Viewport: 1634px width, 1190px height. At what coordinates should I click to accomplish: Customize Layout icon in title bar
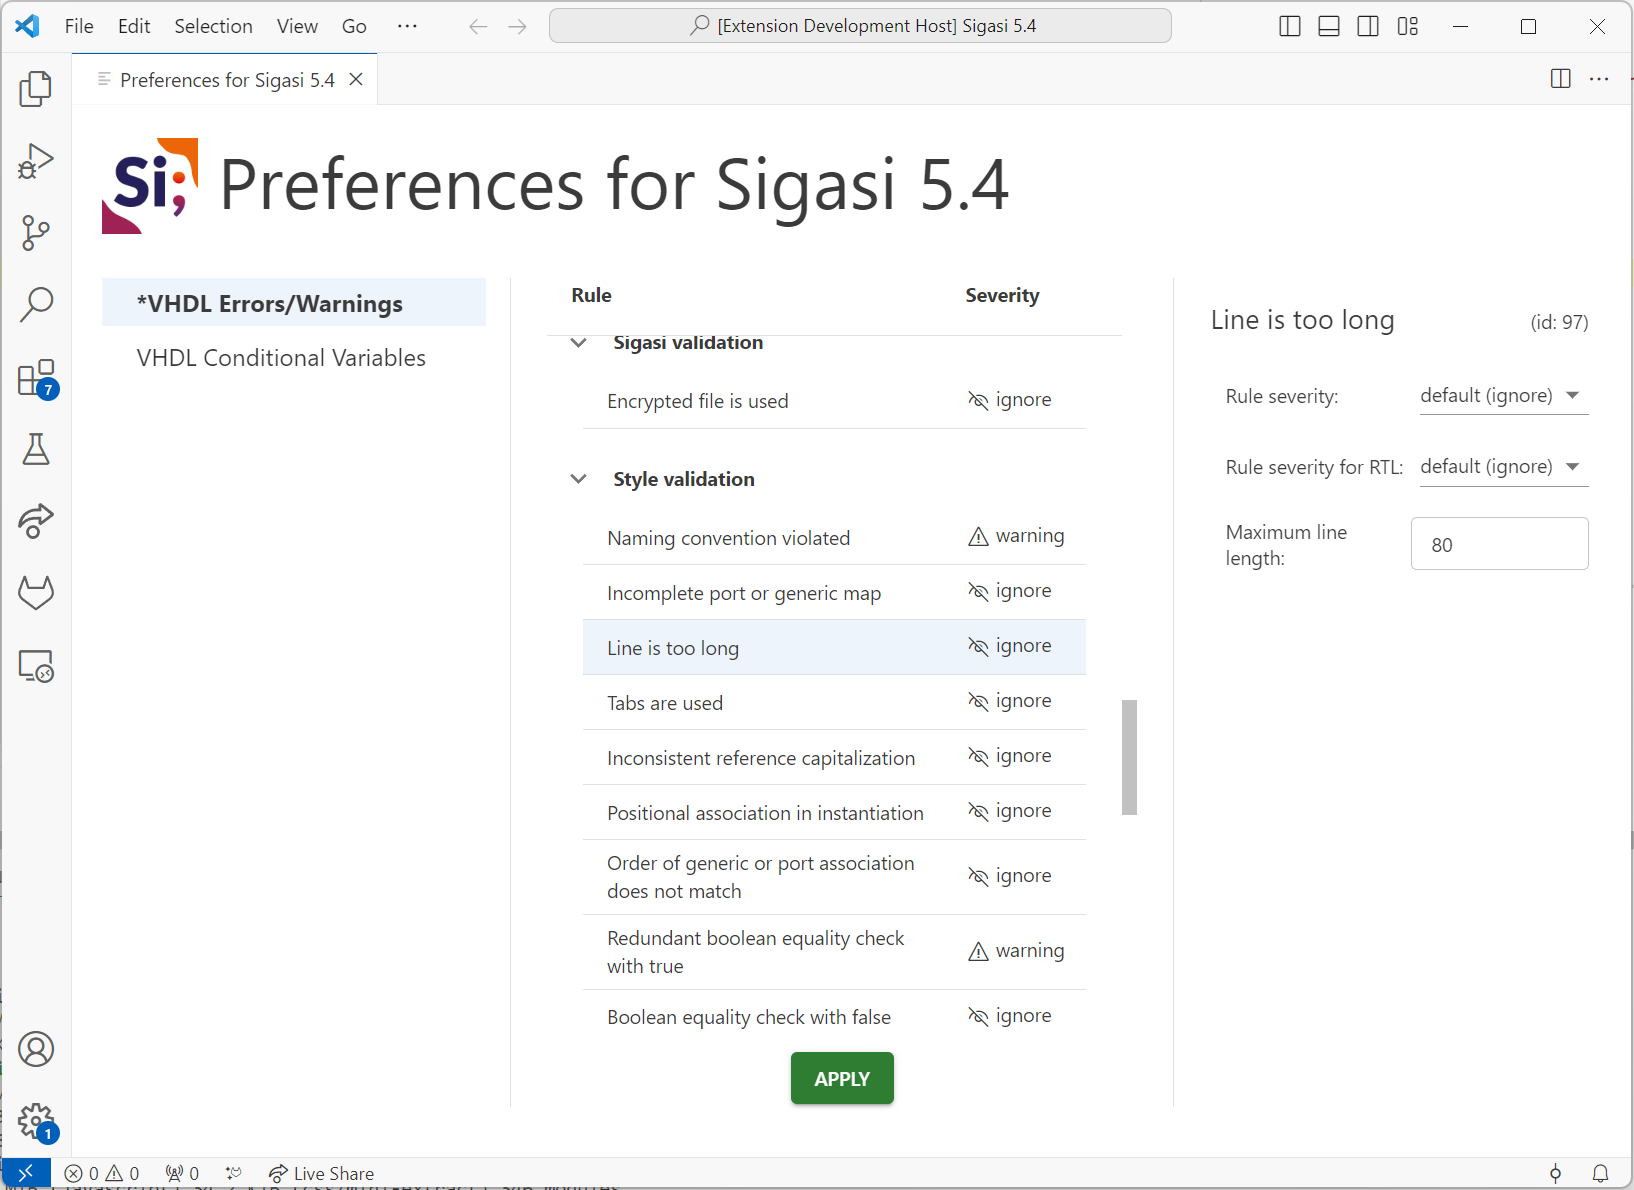pyautogui.click(x=1408, y=27)
